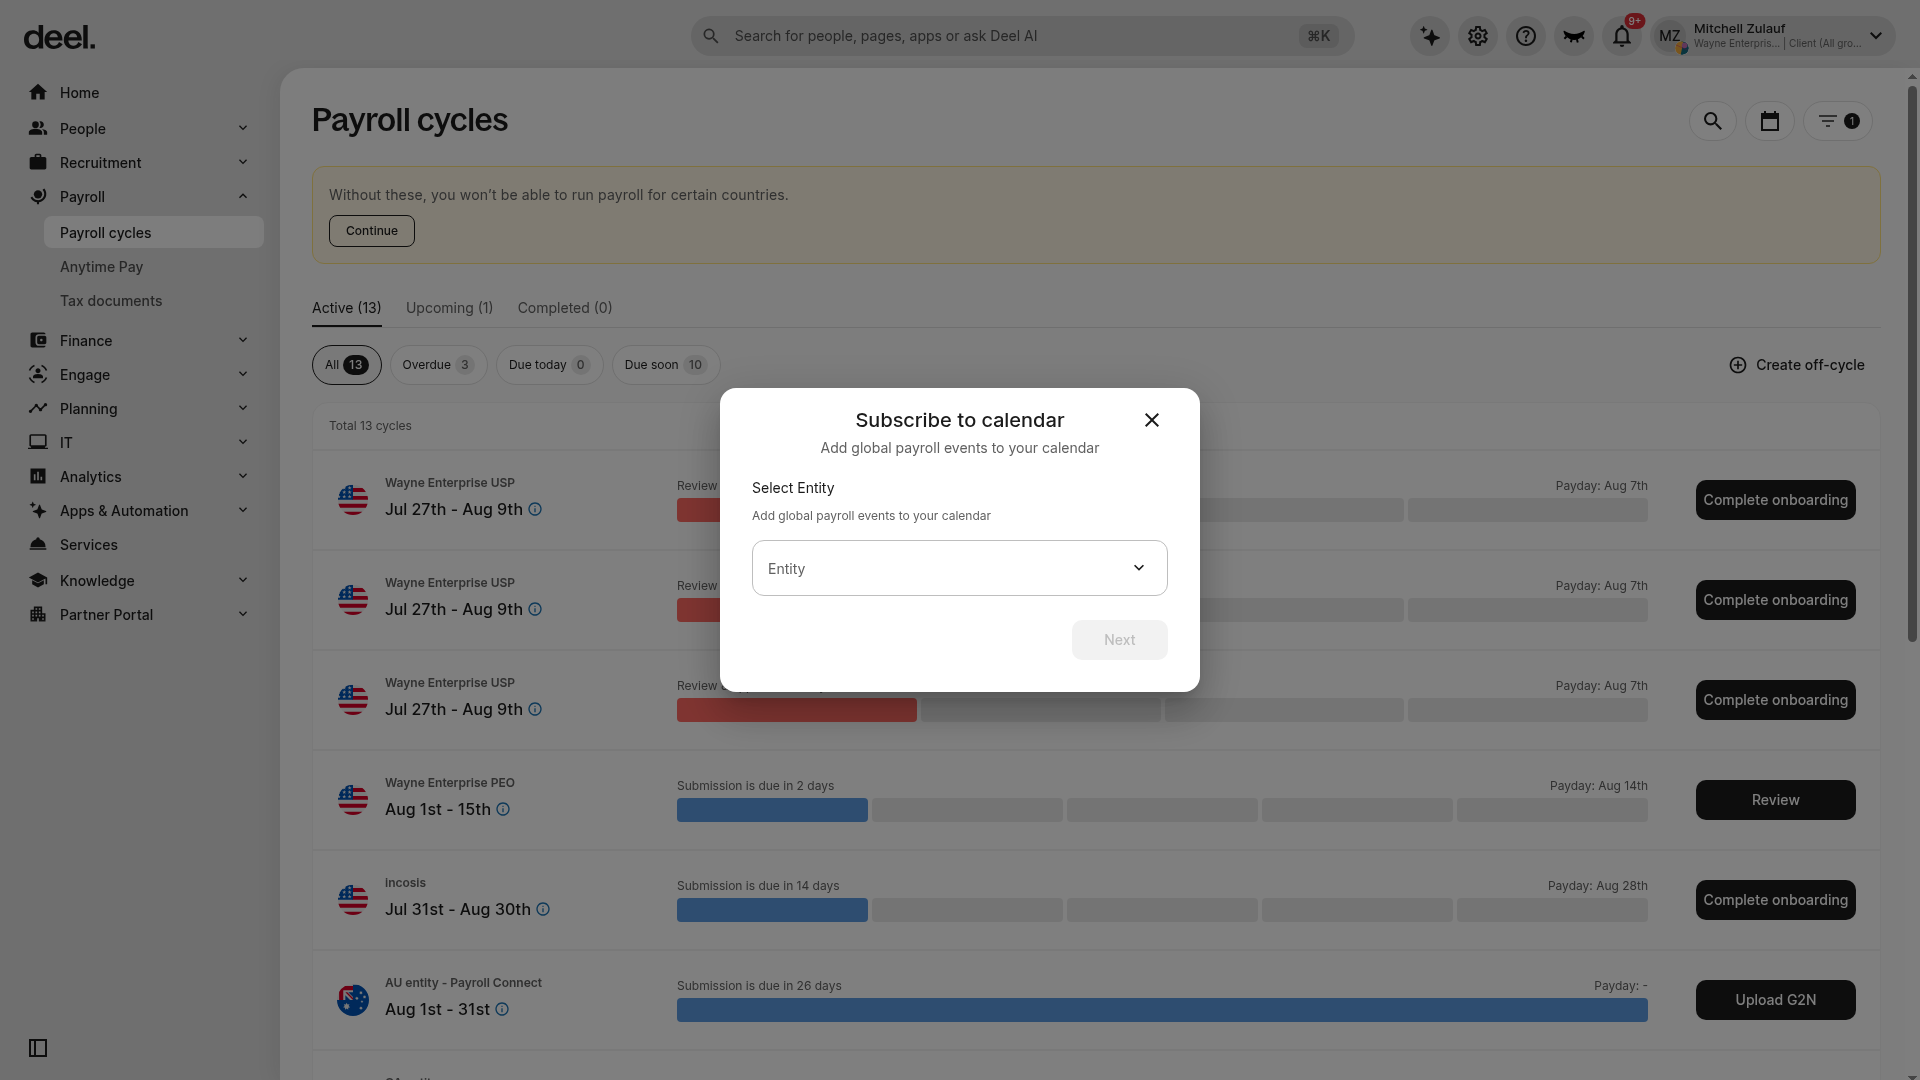
Task: Click the search magnifier on Payroll cycles
Action: coord(1713,121)
